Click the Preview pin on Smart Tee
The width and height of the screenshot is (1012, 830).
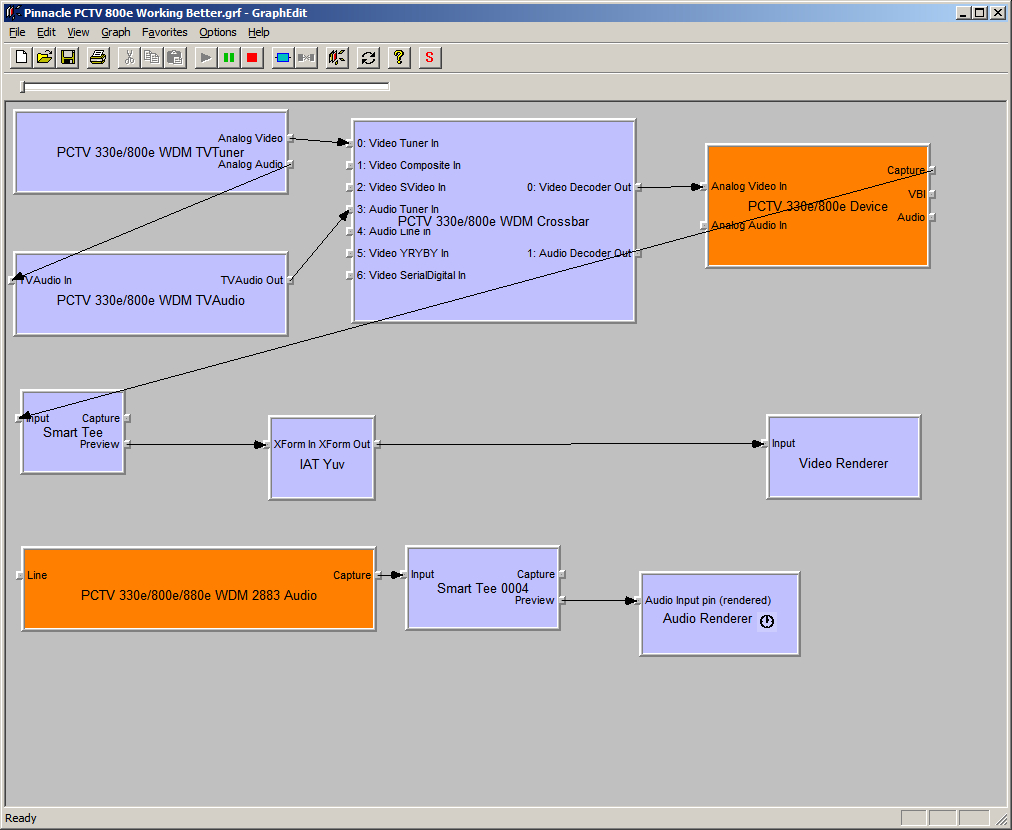(127, 444)
